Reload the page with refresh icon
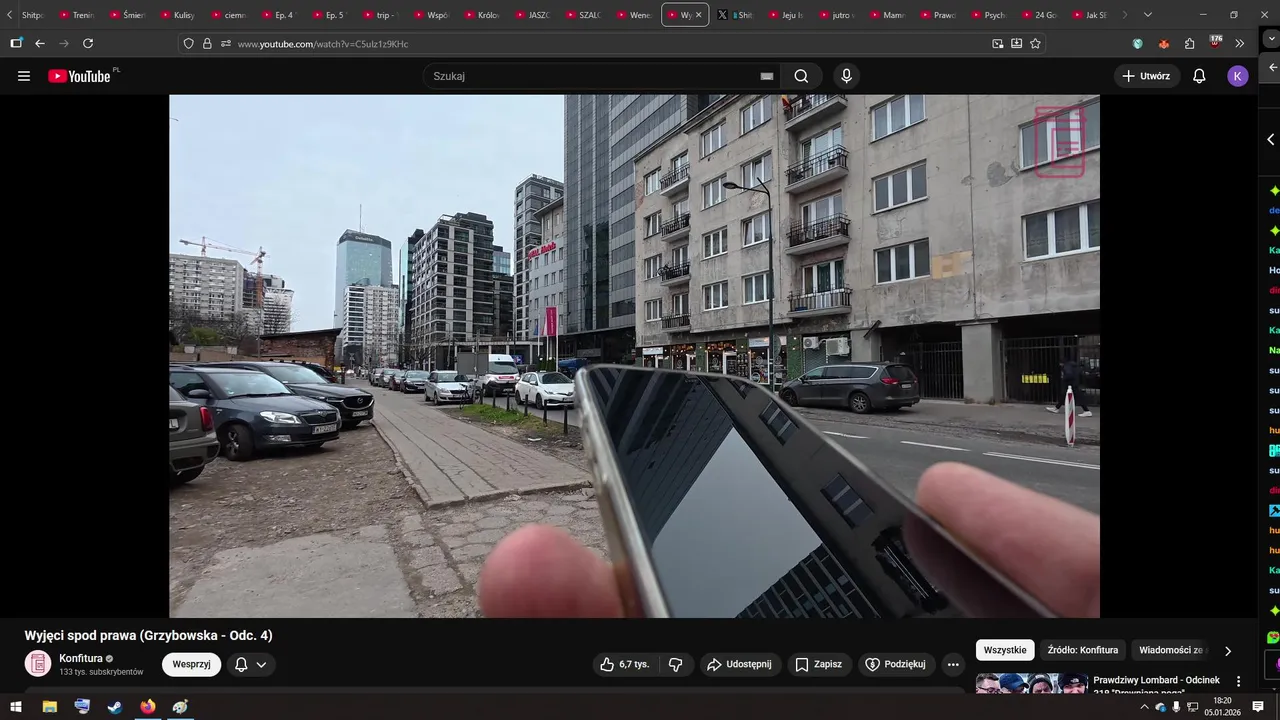 [88, 43]
